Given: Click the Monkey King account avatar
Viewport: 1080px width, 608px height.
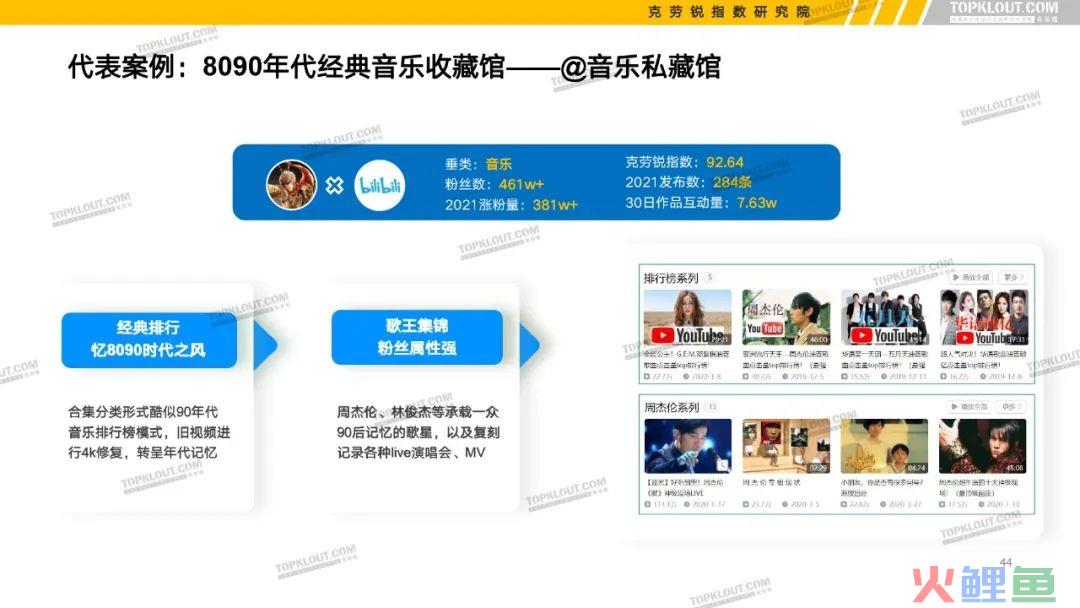Looking at the screenshot, I should [291, 185].
